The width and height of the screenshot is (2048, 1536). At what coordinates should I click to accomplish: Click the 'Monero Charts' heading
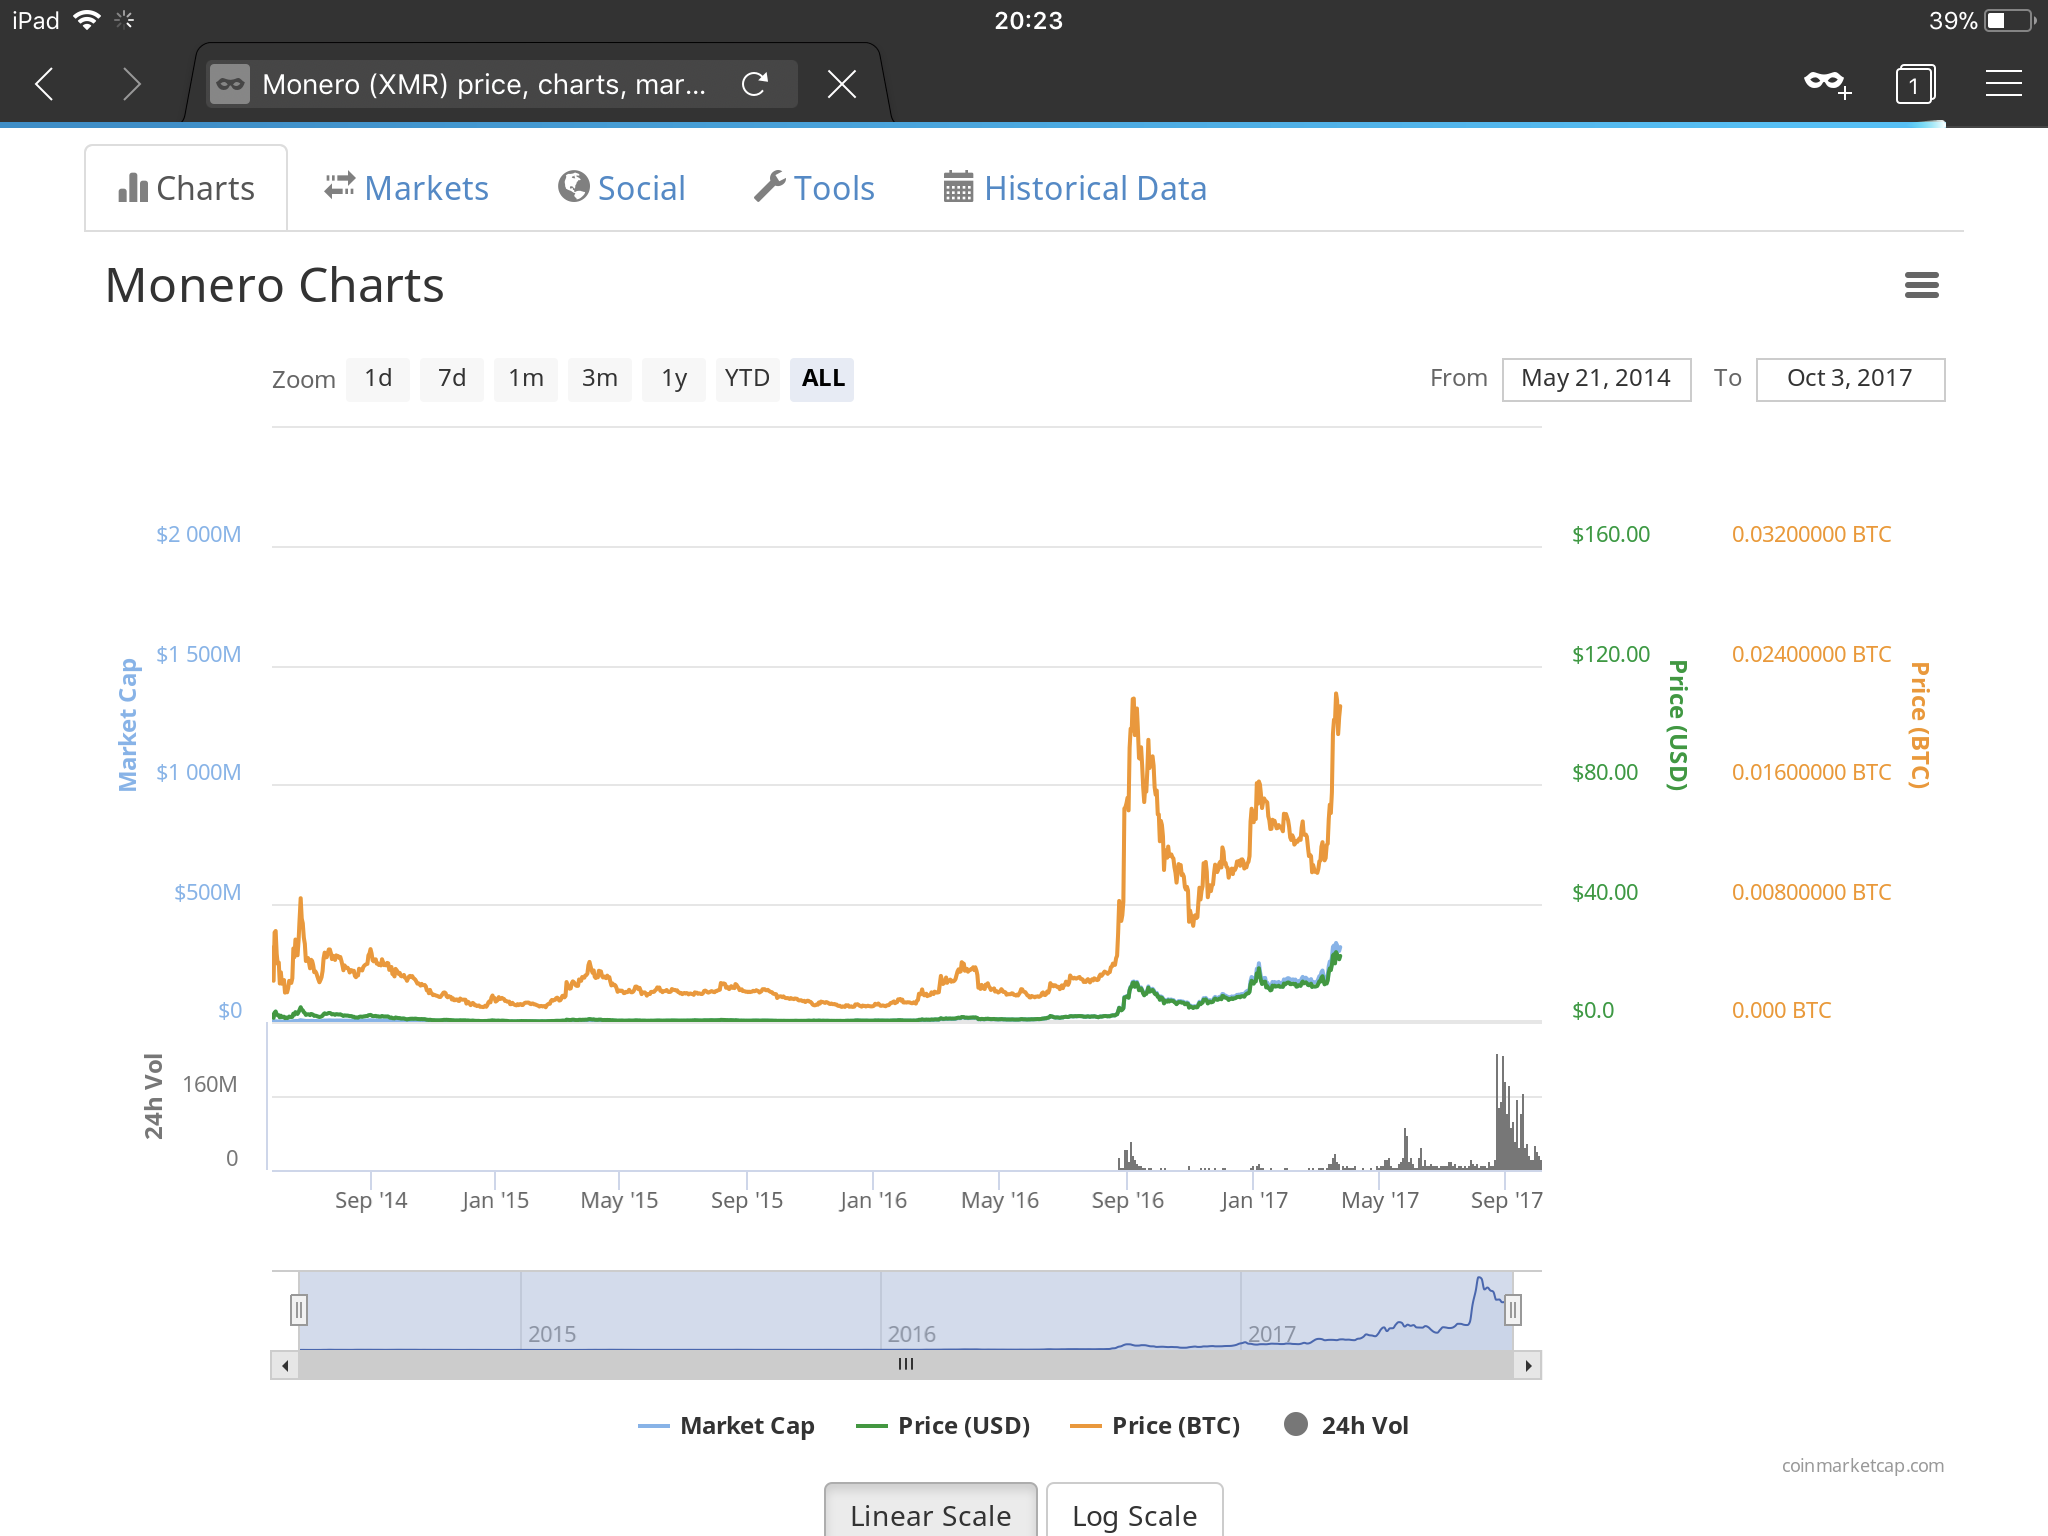275,286
